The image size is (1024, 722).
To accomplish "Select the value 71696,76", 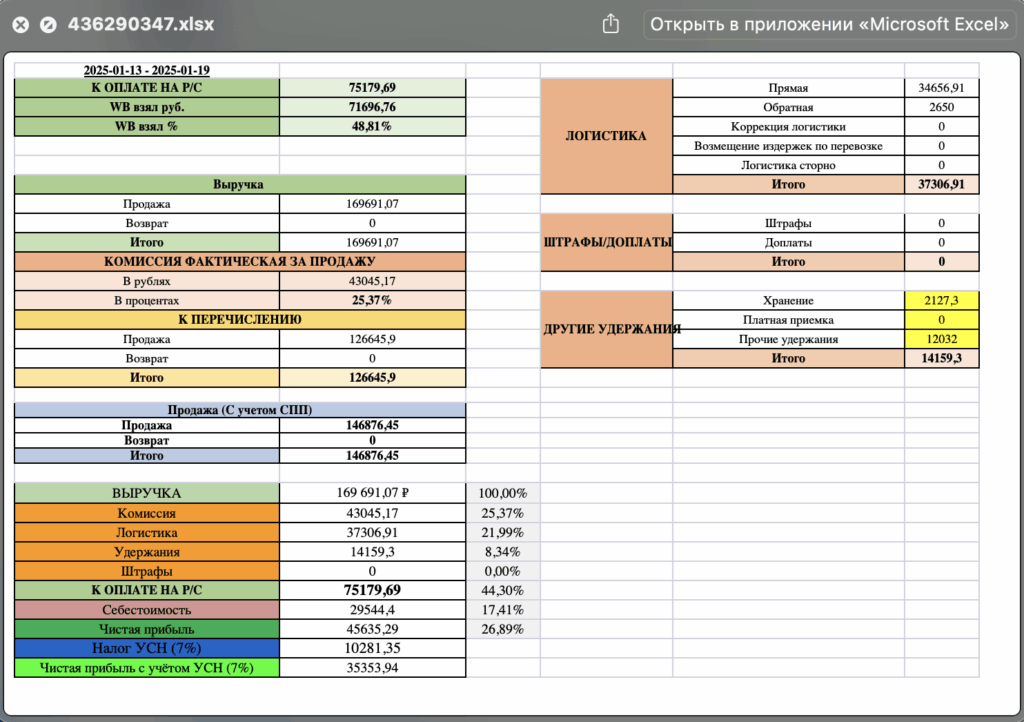I will tap(372, 107).
